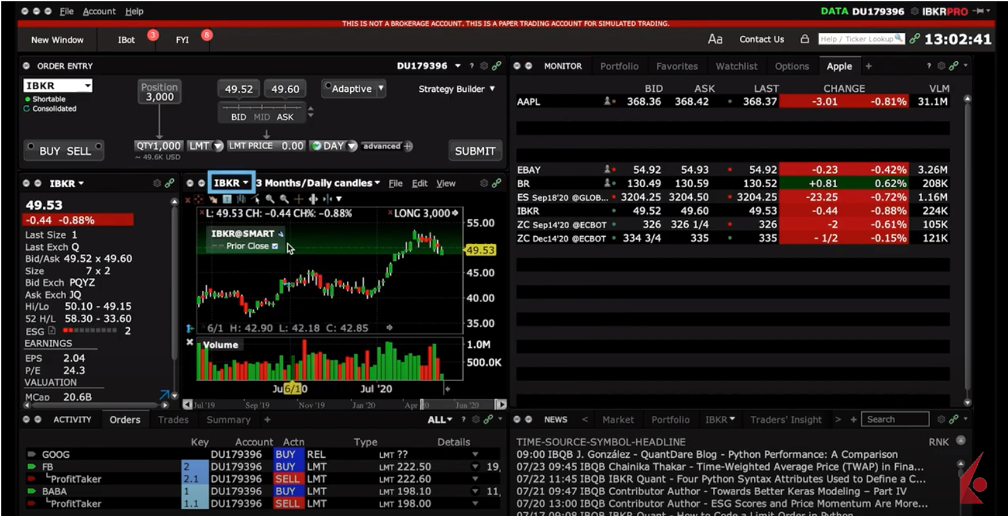Open the Trades tab in Activity panel
The image size is (1008, 516).
coord(173,420)
